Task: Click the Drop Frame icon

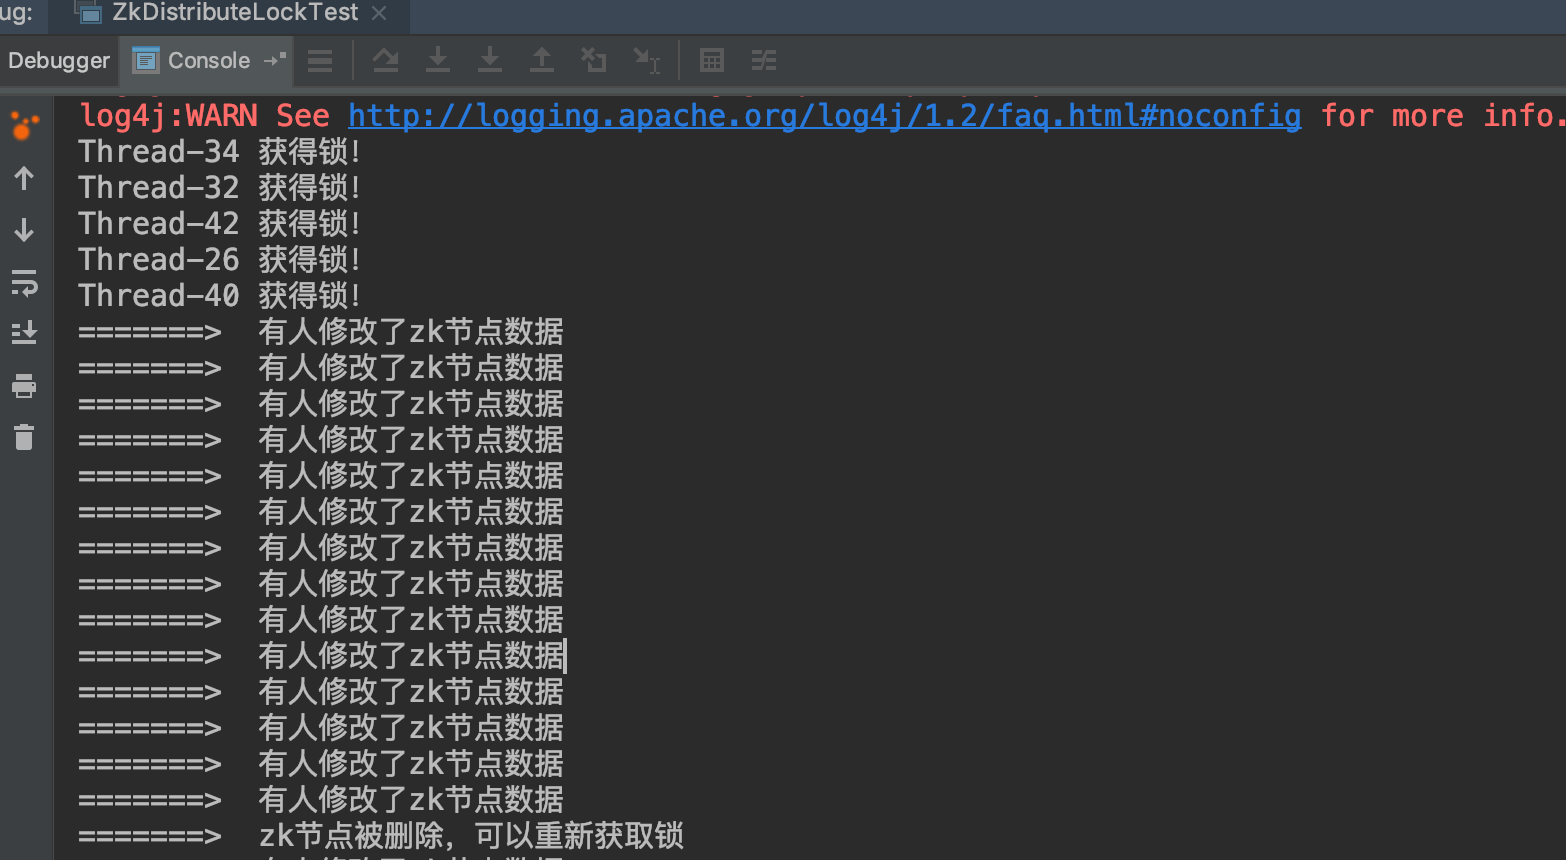Action: [x=594, y=61]
